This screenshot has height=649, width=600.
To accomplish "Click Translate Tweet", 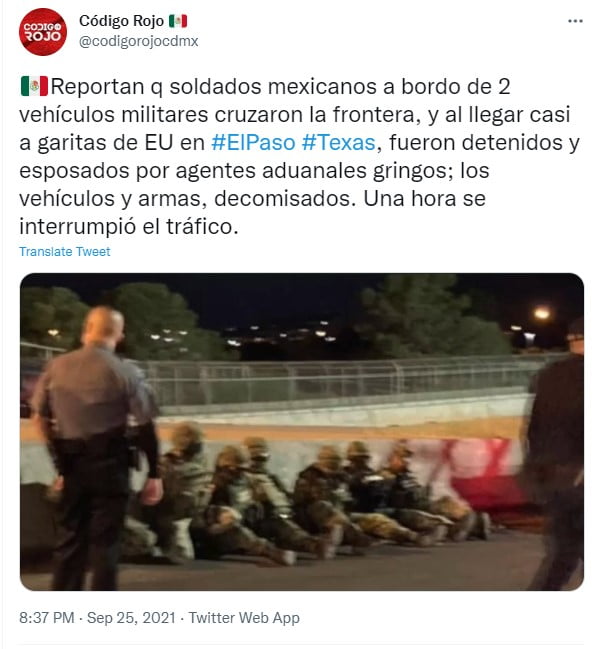I will (65, 252).
